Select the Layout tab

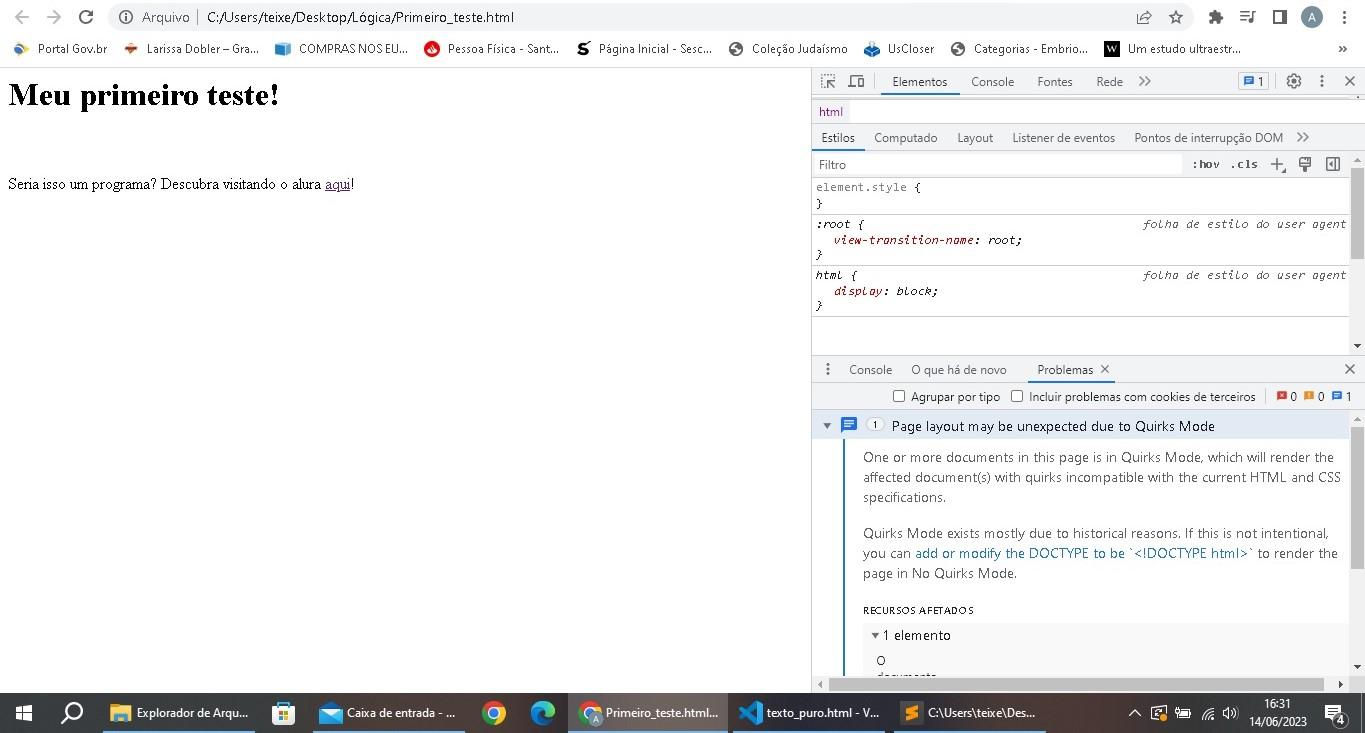975,138
